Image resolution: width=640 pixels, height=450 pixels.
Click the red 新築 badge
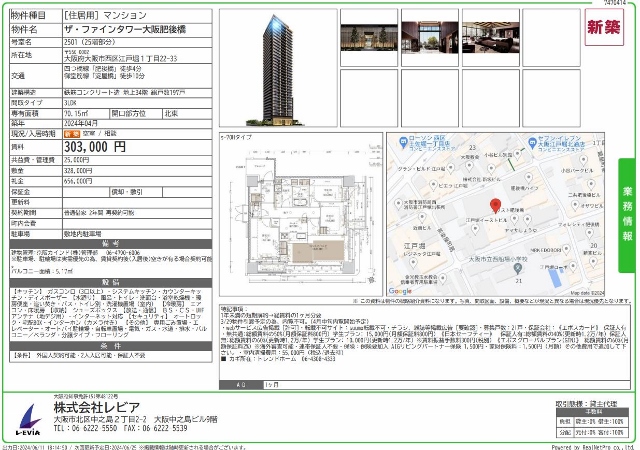tap(604, 27)
